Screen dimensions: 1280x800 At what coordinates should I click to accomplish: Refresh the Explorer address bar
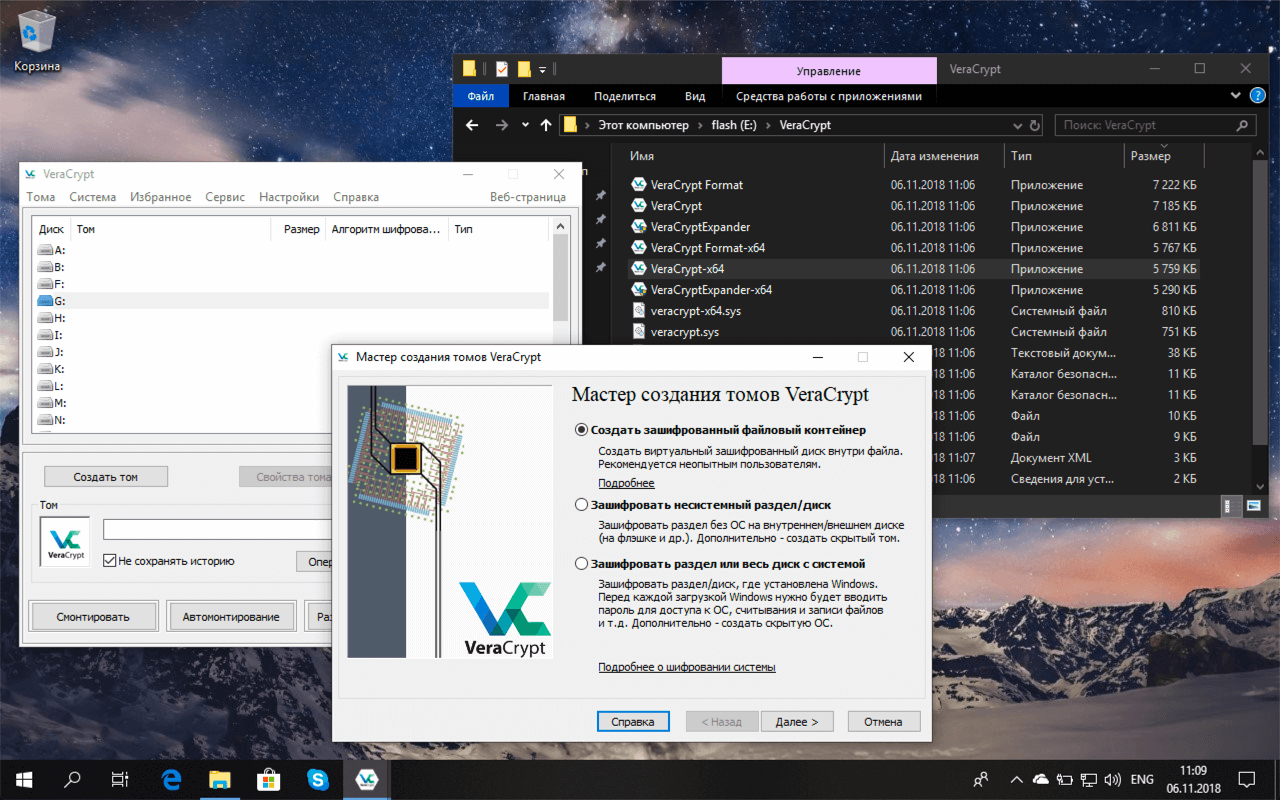[x=1034, y=126]
